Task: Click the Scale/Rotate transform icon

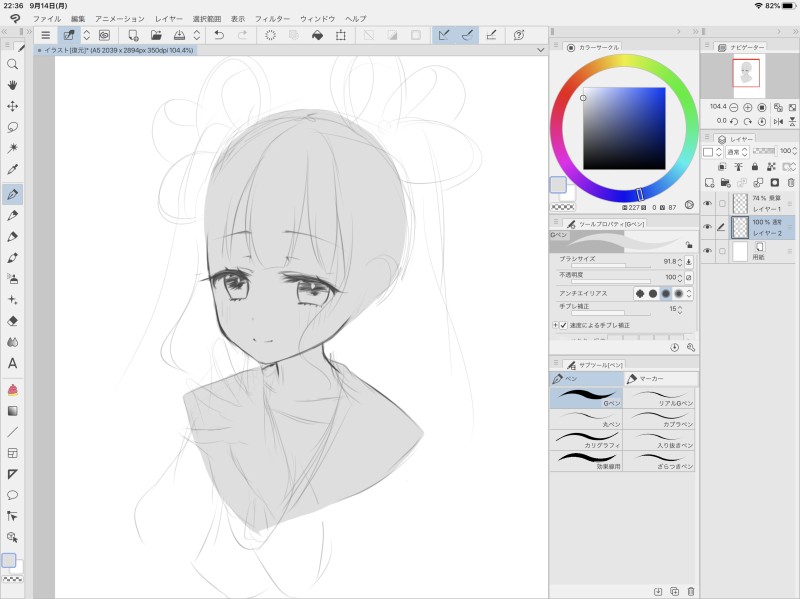Action: 340,35
